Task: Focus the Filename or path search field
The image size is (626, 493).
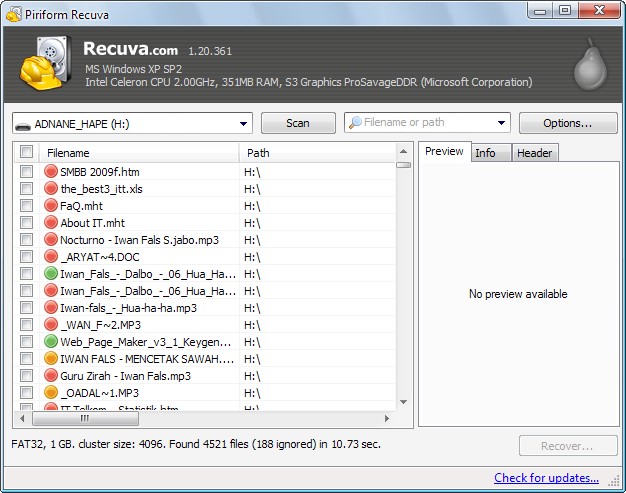Action: point(427,123)
